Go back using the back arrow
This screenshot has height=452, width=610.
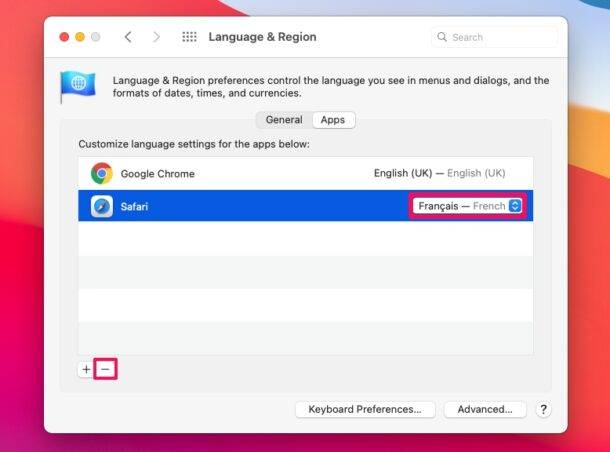128,37
